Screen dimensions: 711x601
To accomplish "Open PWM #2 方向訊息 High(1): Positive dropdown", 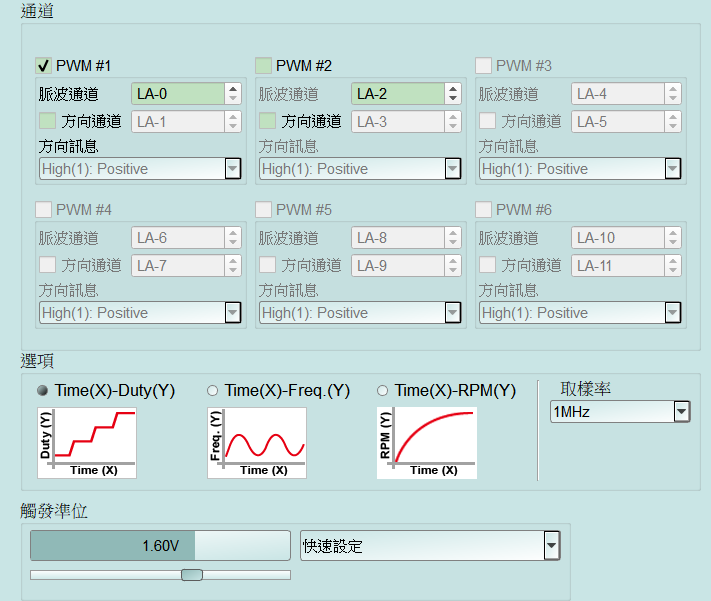I will click(360, 169).
